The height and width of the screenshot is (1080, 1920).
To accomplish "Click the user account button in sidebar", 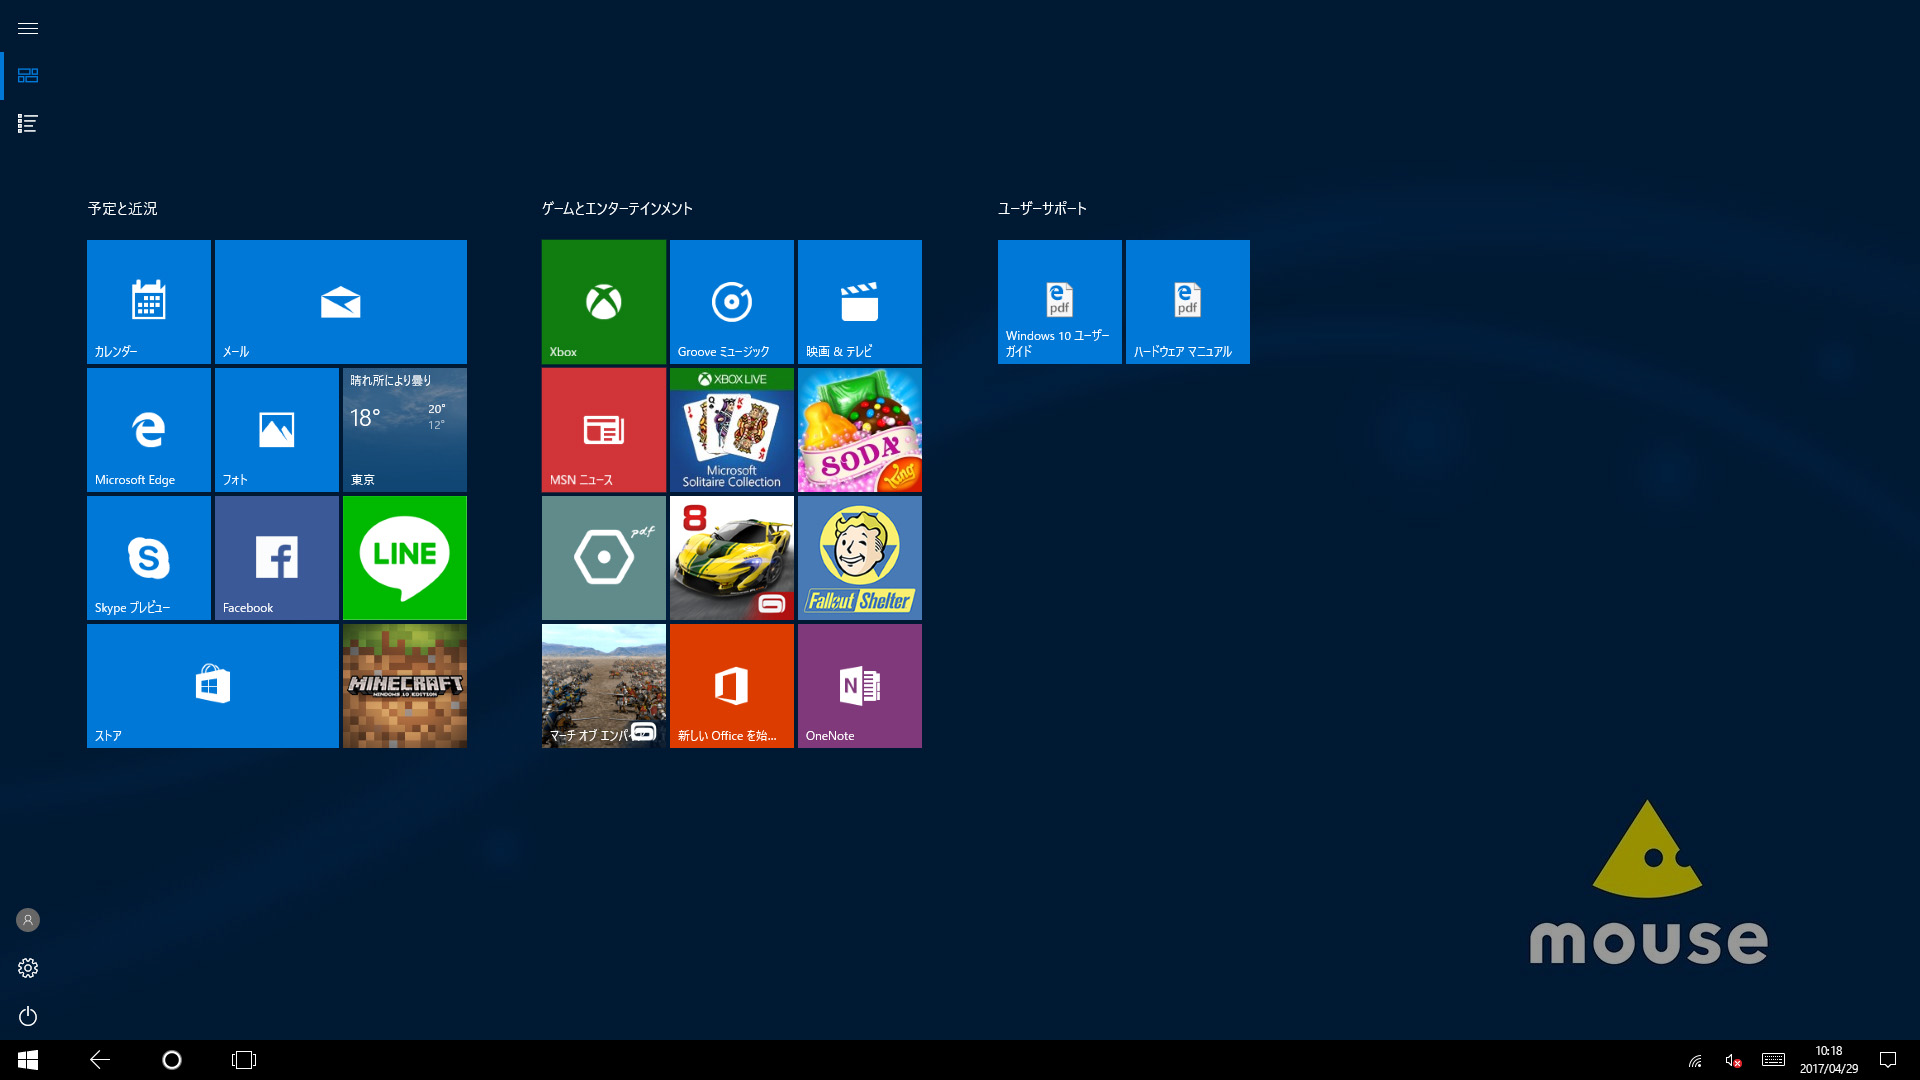I will pos(27,920).
